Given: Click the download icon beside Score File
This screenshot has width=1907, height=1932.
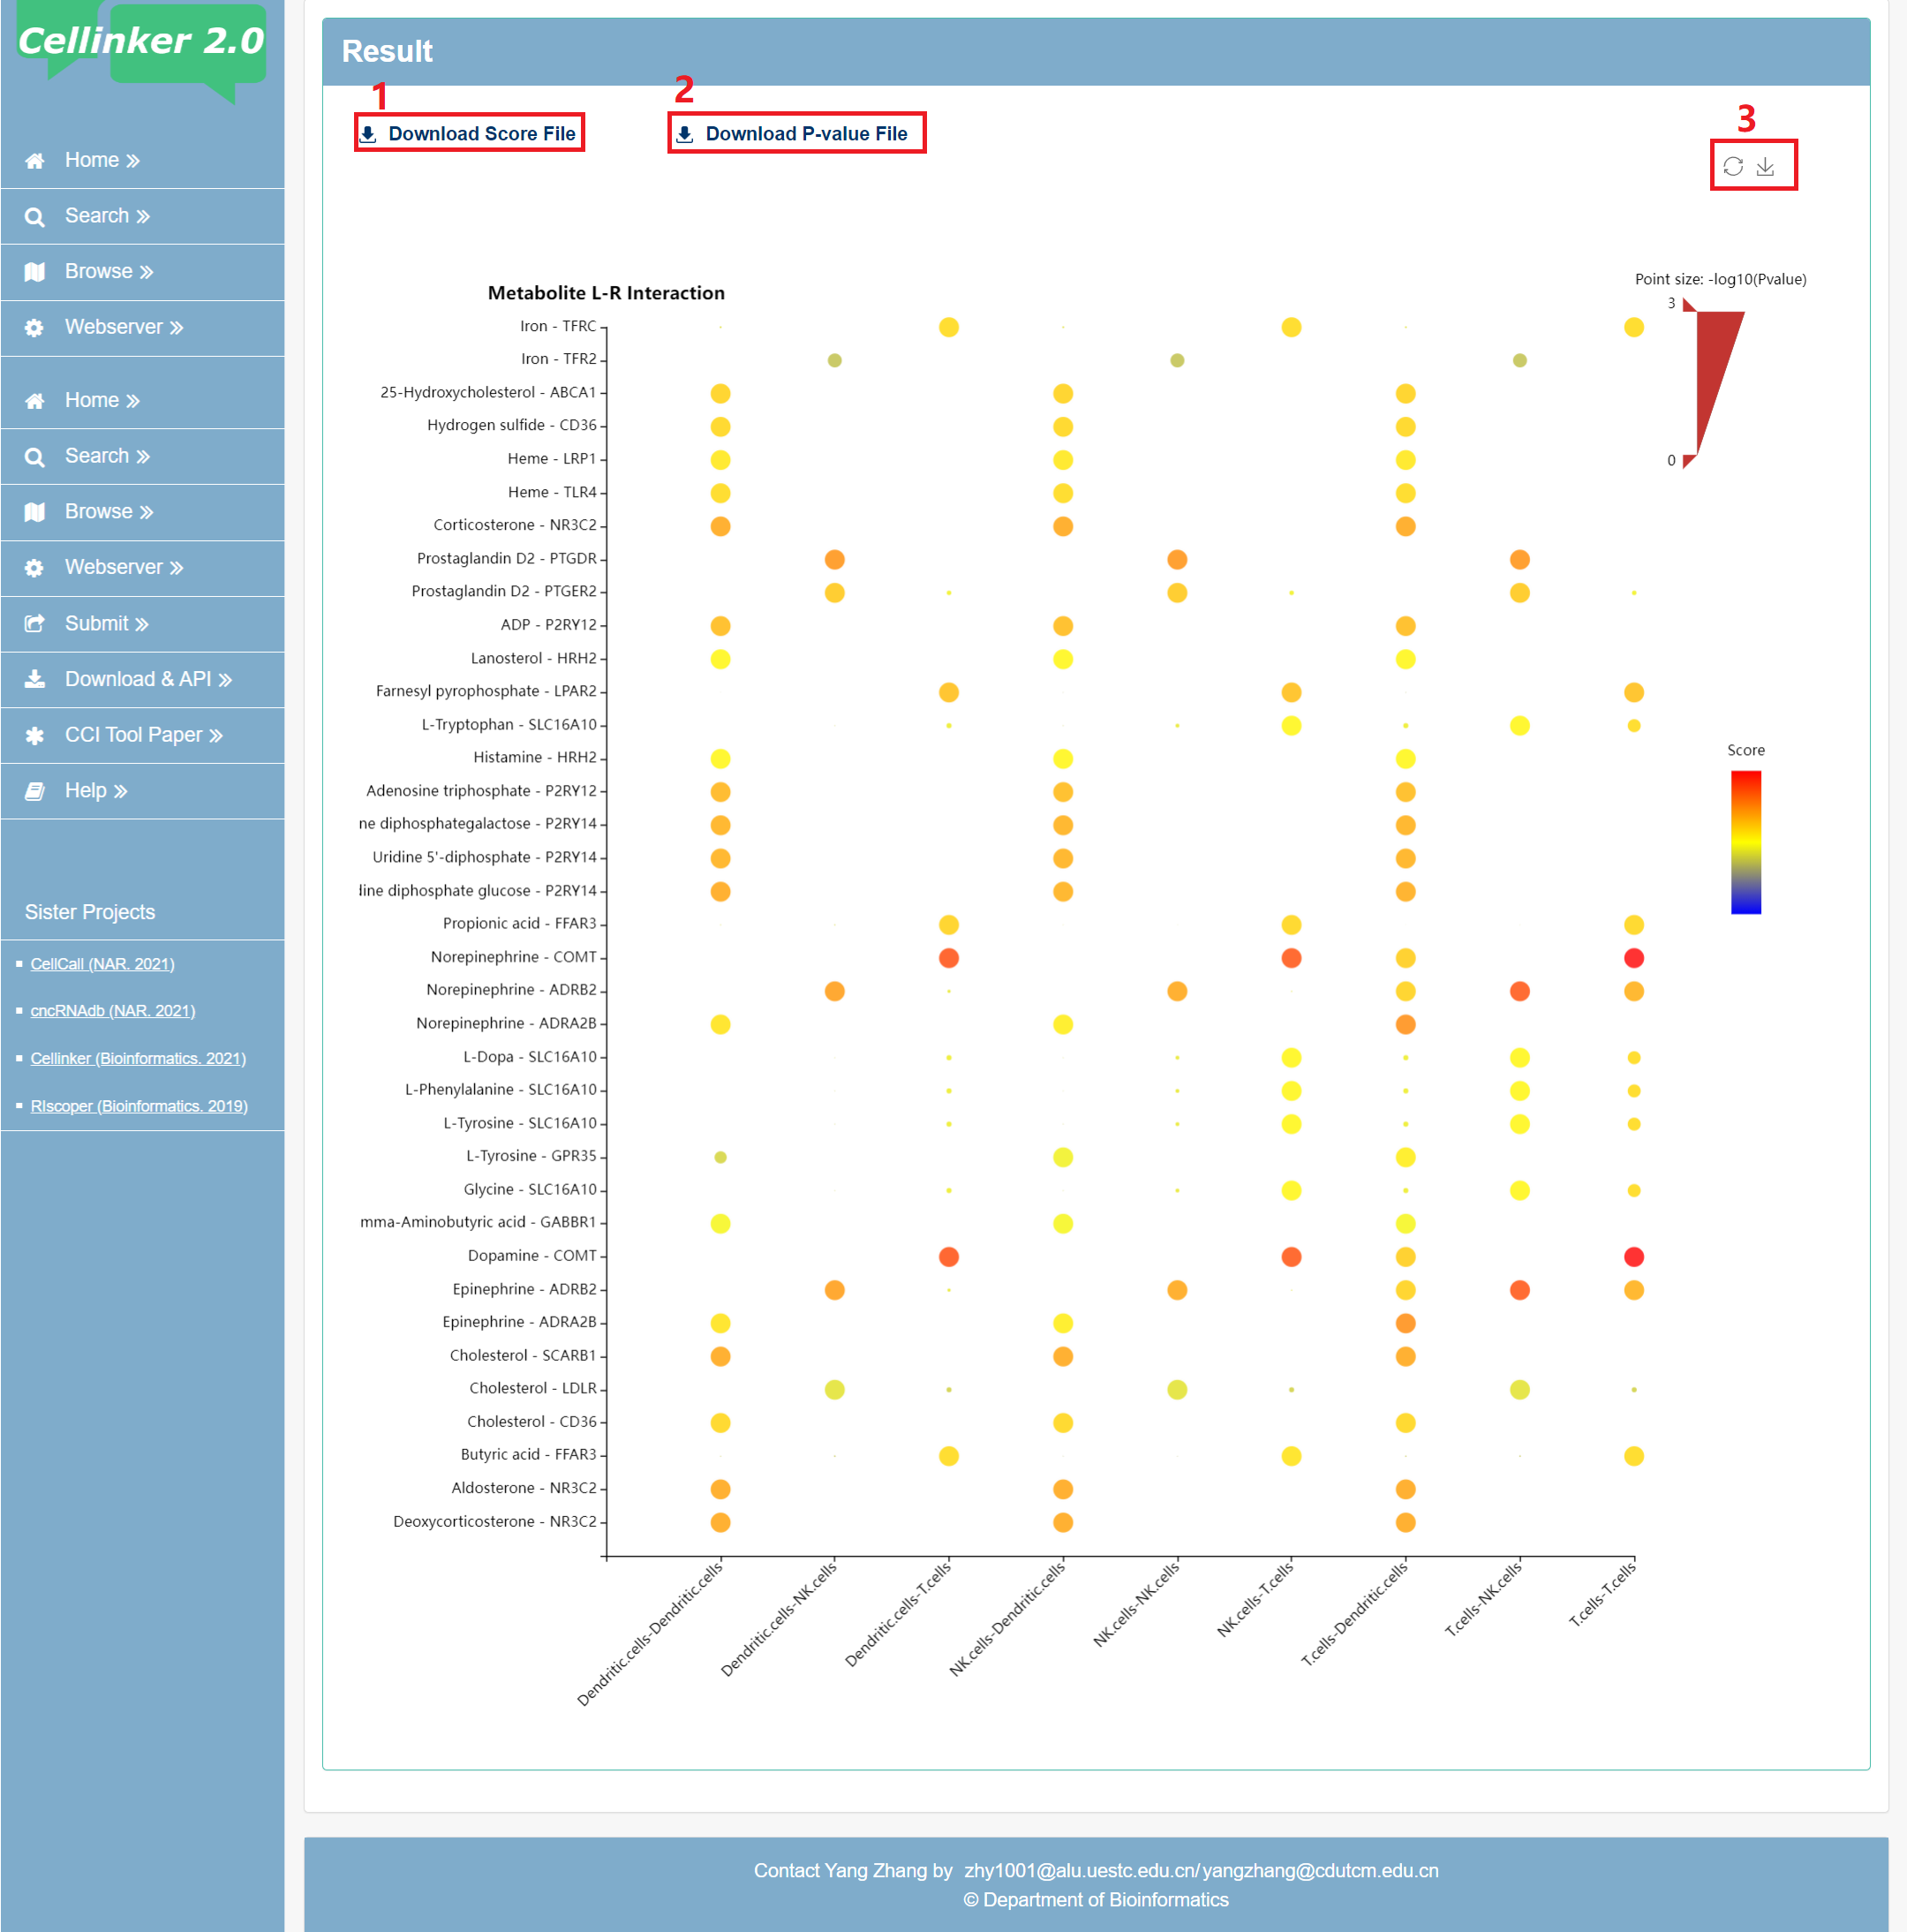Looking at the screenshot, I should click(368, 134).
